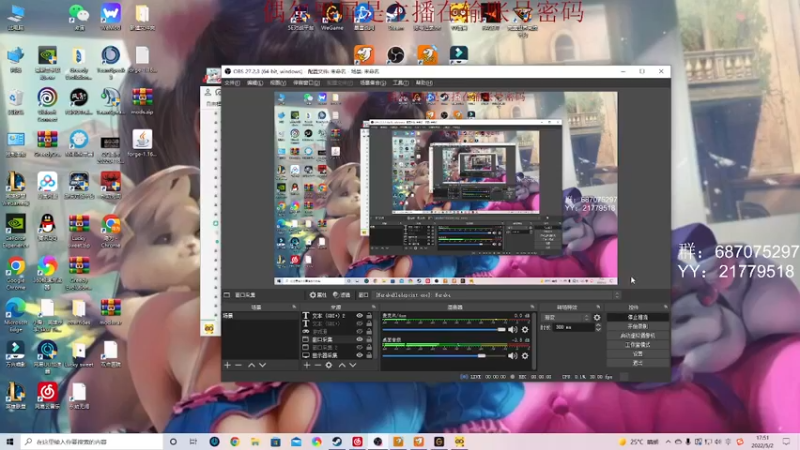
Task: Open the 工具(T) menu
Action: (x=401, y=83)
